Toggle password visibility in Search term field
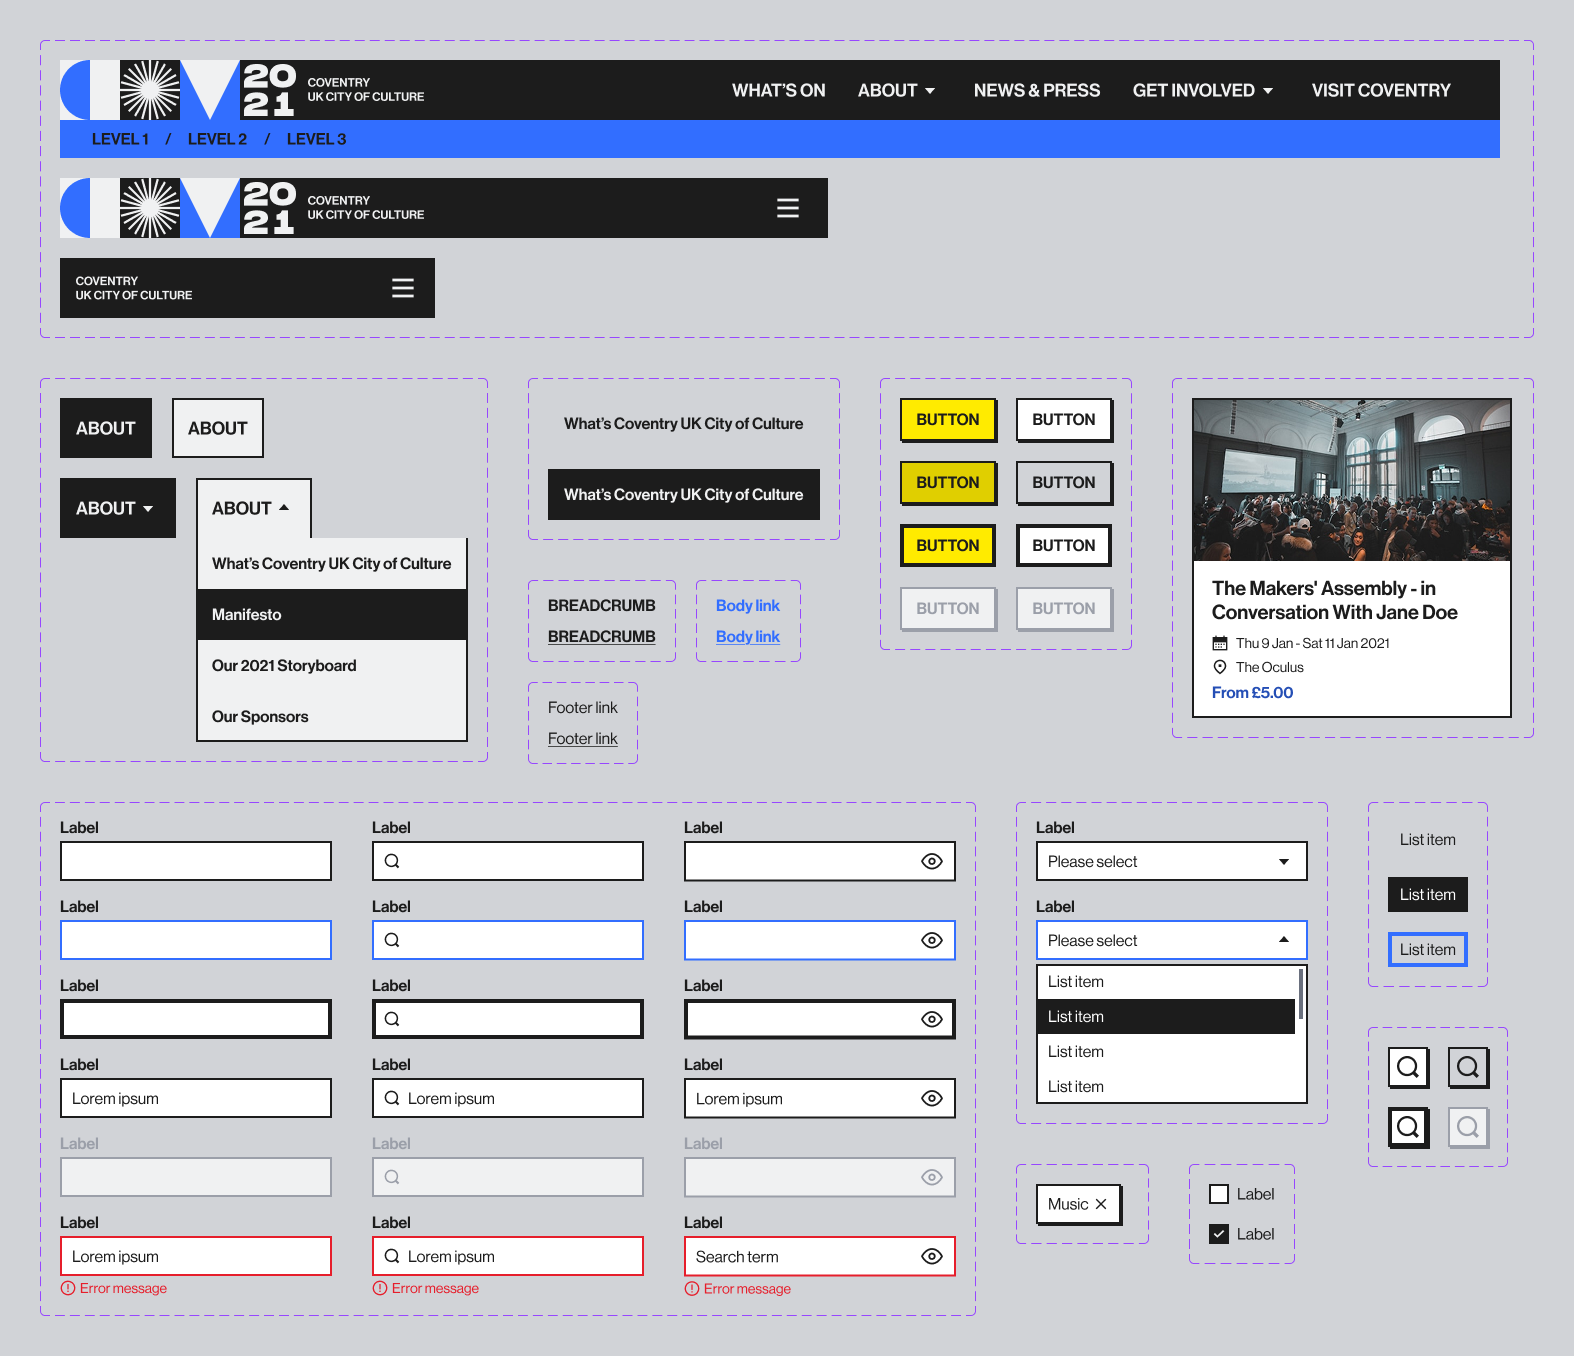The width and height of the screenshot is (1574, 1356). point(931,1256)
